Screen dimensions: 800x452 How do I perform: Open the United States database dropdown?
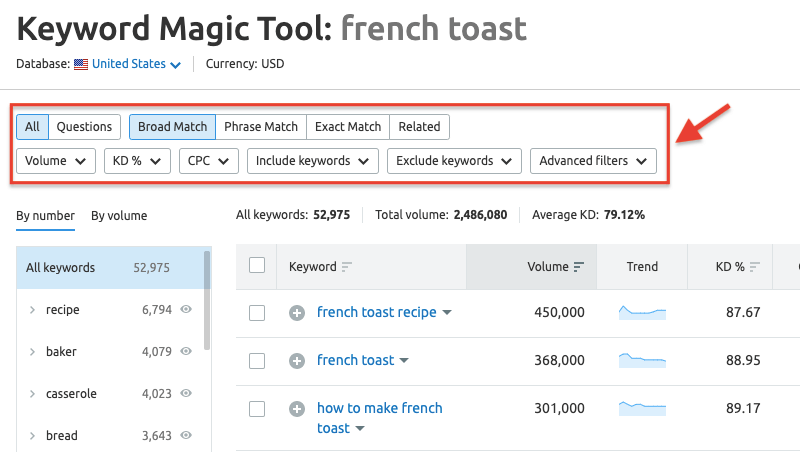click(136, 64)
